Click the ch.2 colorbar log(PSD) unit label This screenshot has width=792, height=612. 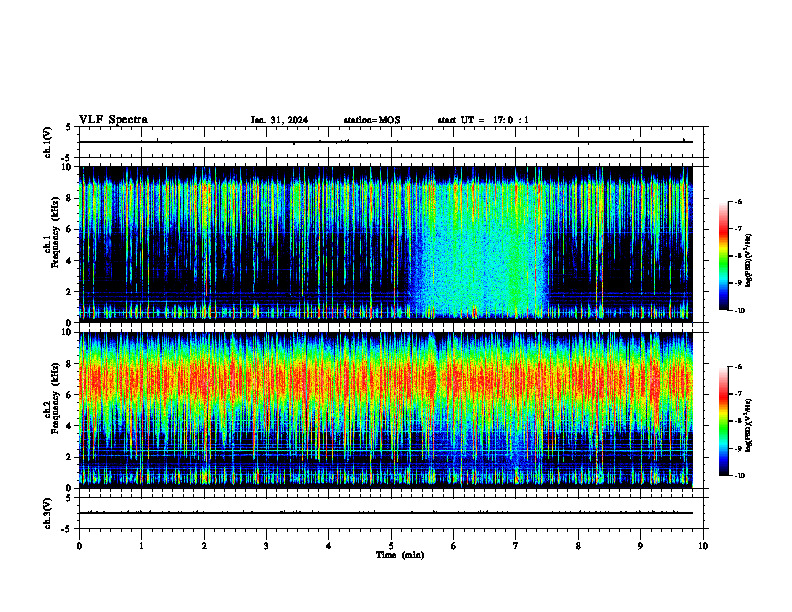tap(749, 425)
